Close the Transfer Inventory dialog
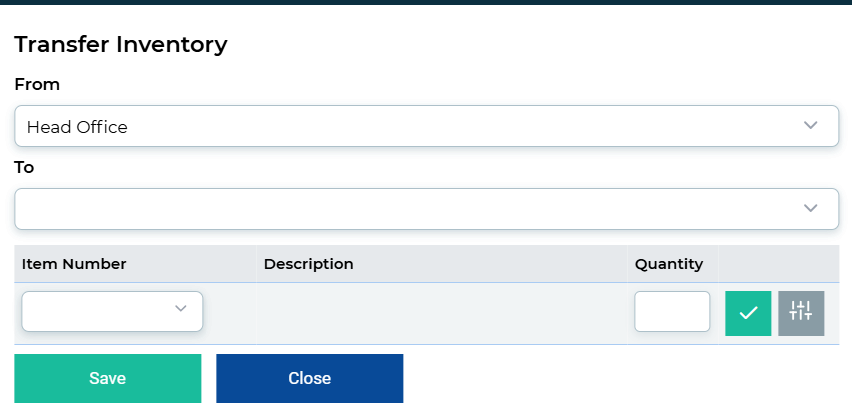The image size is (852, 418). pos(310,378)
